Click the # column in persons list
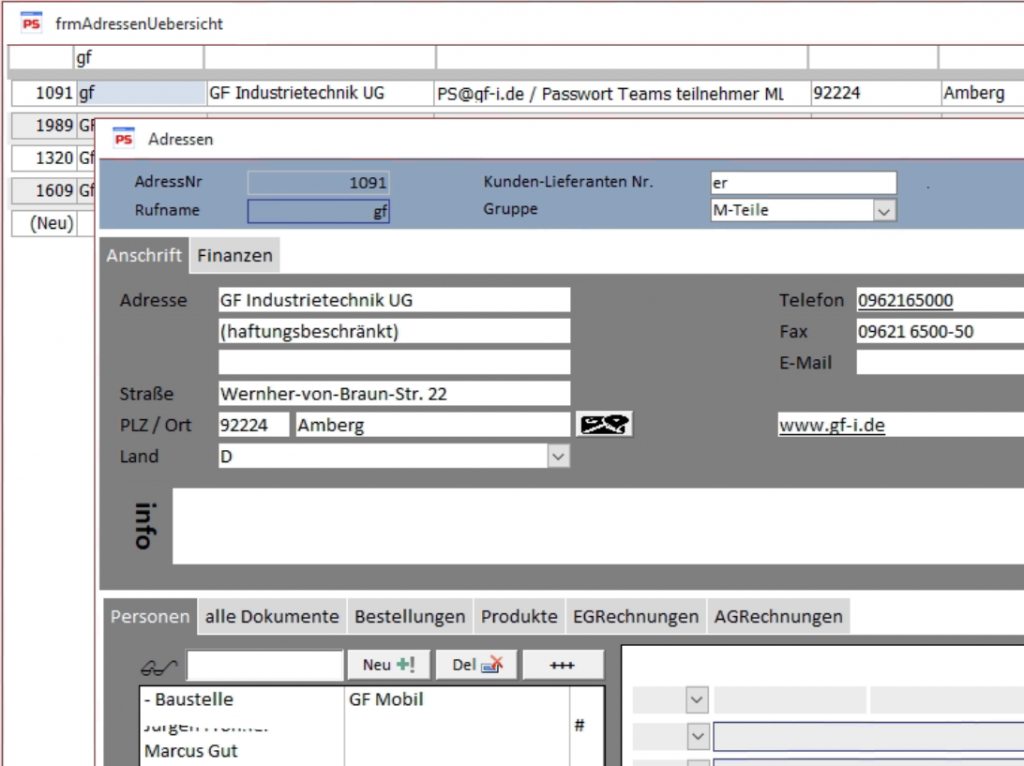The image size is (1024, 766). pos(579,725)
